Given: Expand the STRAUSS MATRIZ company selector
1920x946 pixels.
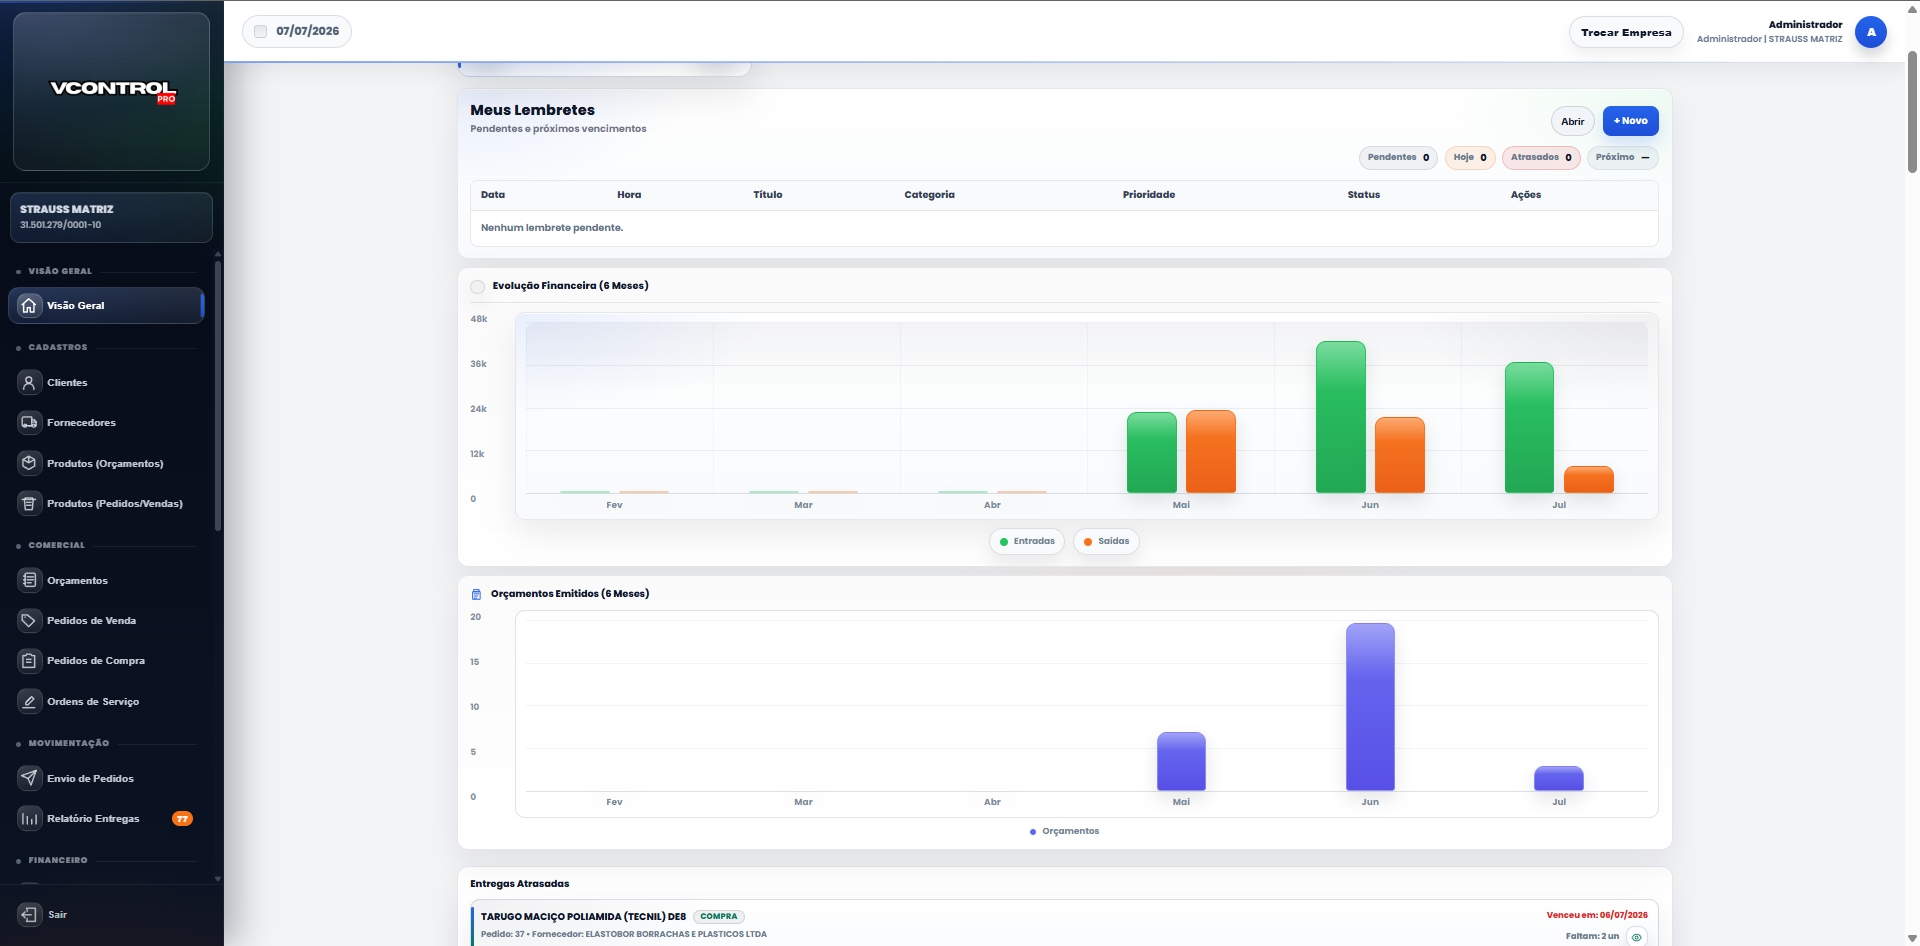Looking at the screenshot, I should [x=111, y=217].
